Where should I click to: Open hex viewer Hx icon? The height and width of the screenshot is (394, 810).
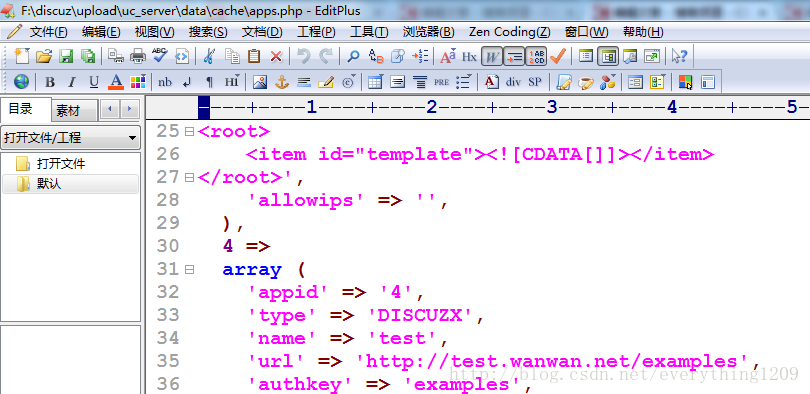469,56
